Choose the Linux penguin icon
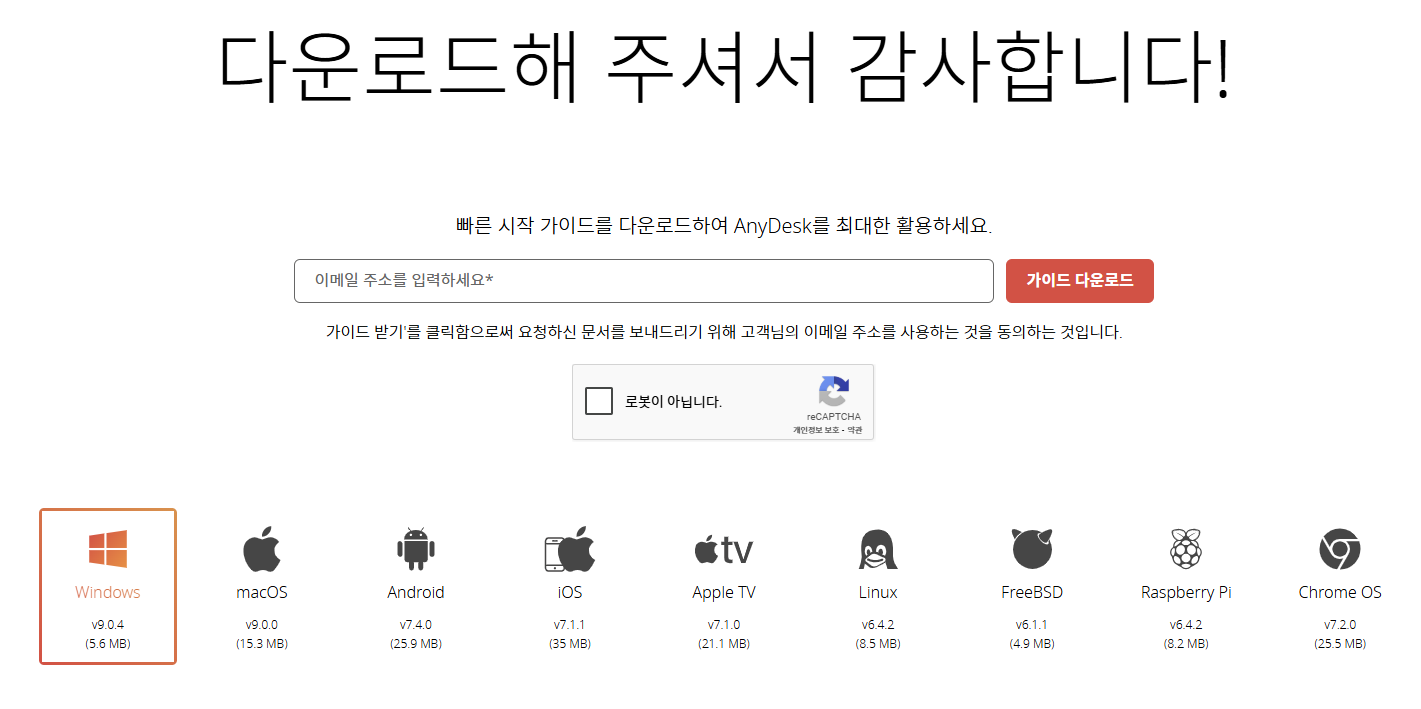This screenshot has height=709, width=1421. (878, 550)
